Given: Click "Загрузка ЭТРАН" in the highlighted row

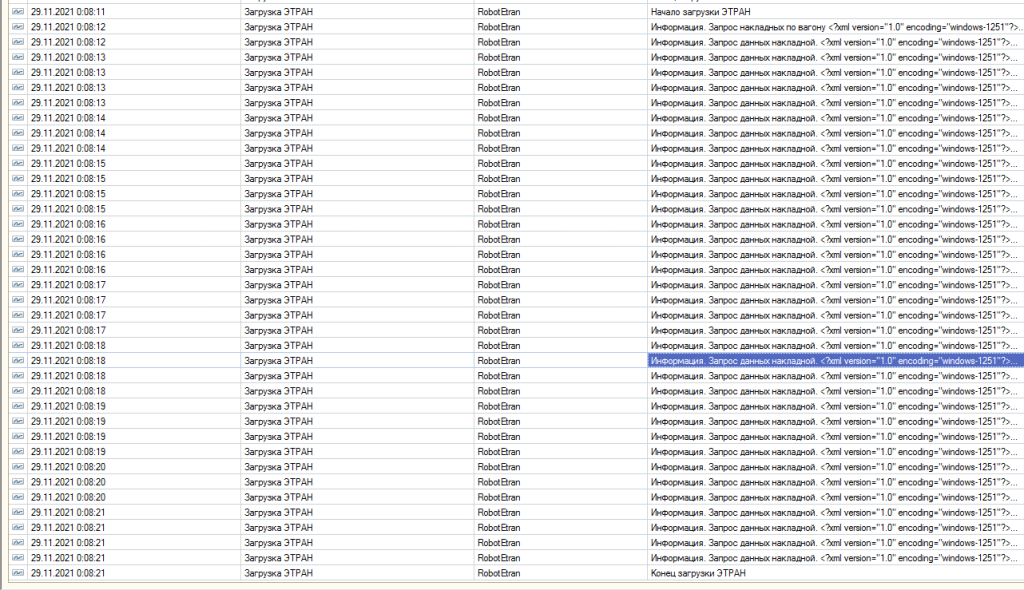Looking at the screenshot, I should (x=278, y=361).
